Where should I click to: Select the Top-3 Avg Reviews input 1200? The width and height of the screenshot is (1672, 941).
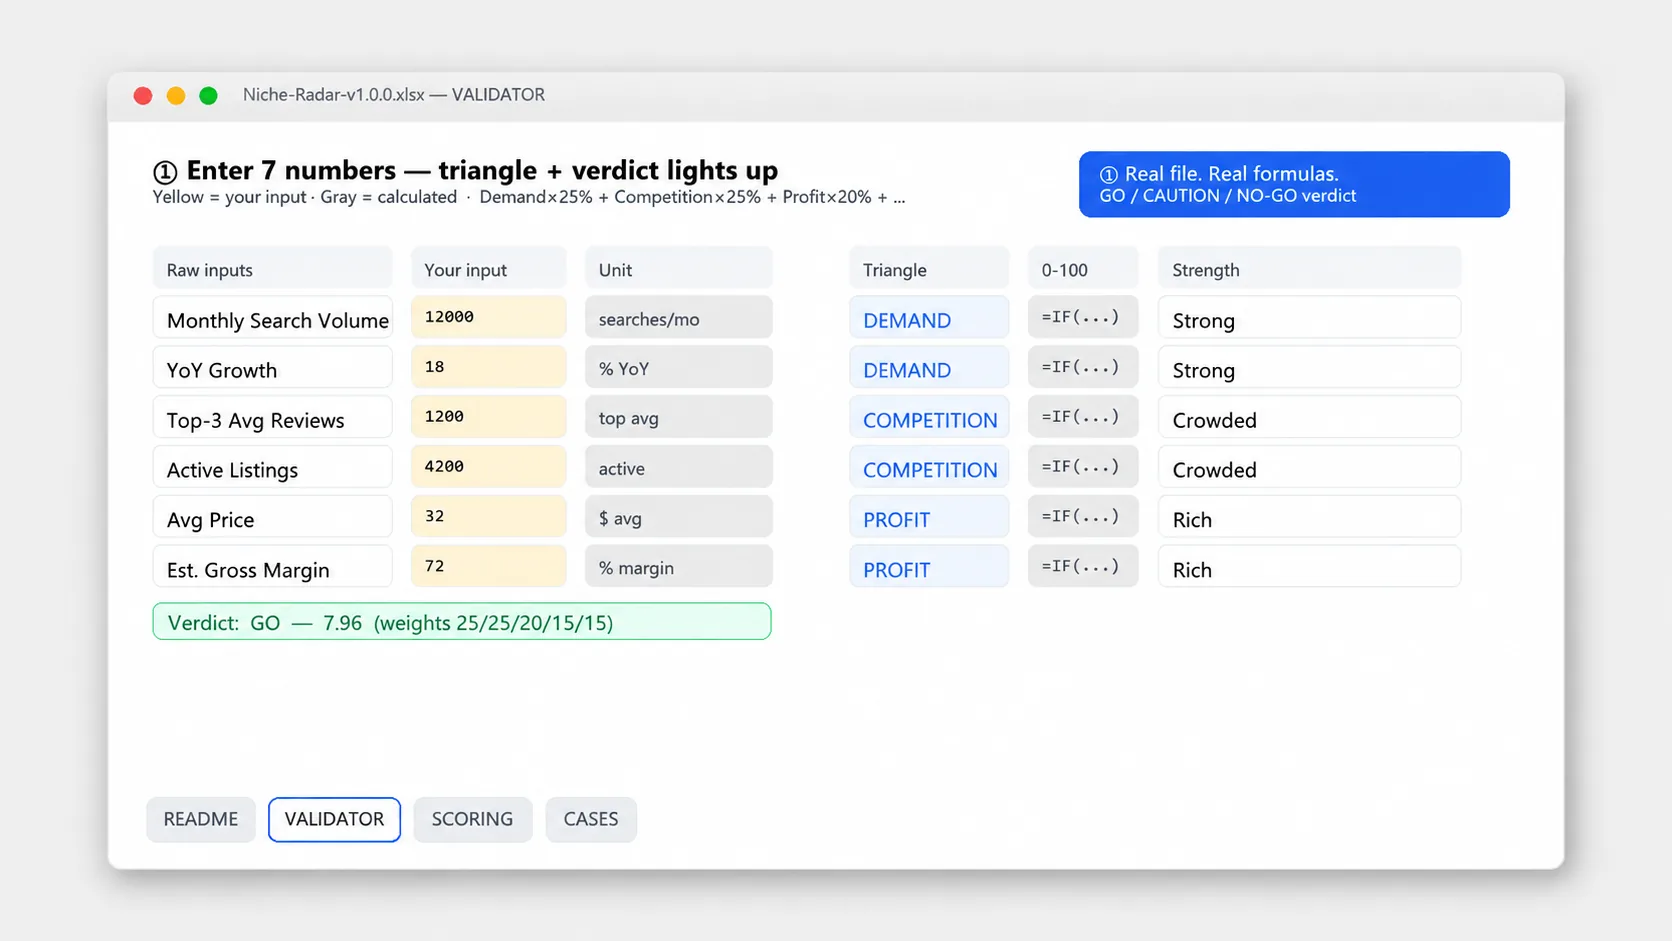(x=489, y=417)
